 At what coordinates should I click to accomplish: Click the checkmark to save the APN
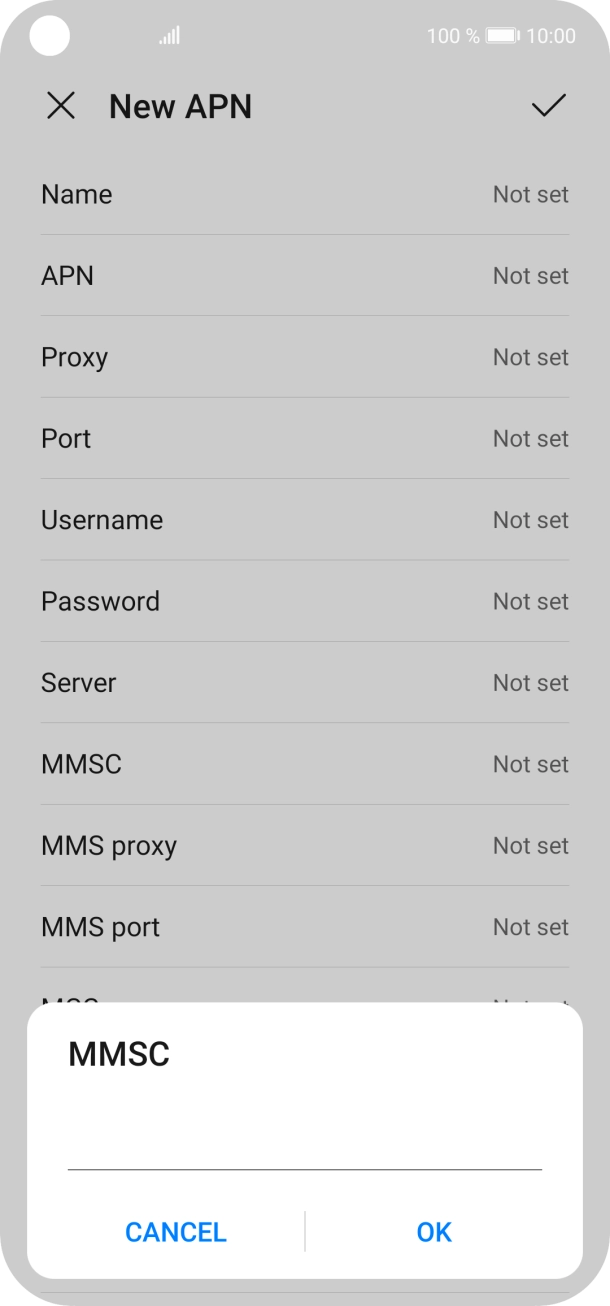point(547,106)
